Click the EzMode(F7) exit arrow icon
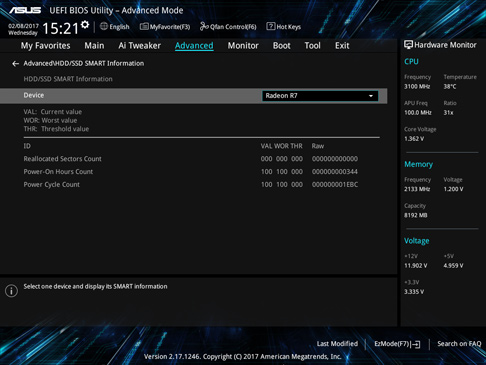 (416, 344)
